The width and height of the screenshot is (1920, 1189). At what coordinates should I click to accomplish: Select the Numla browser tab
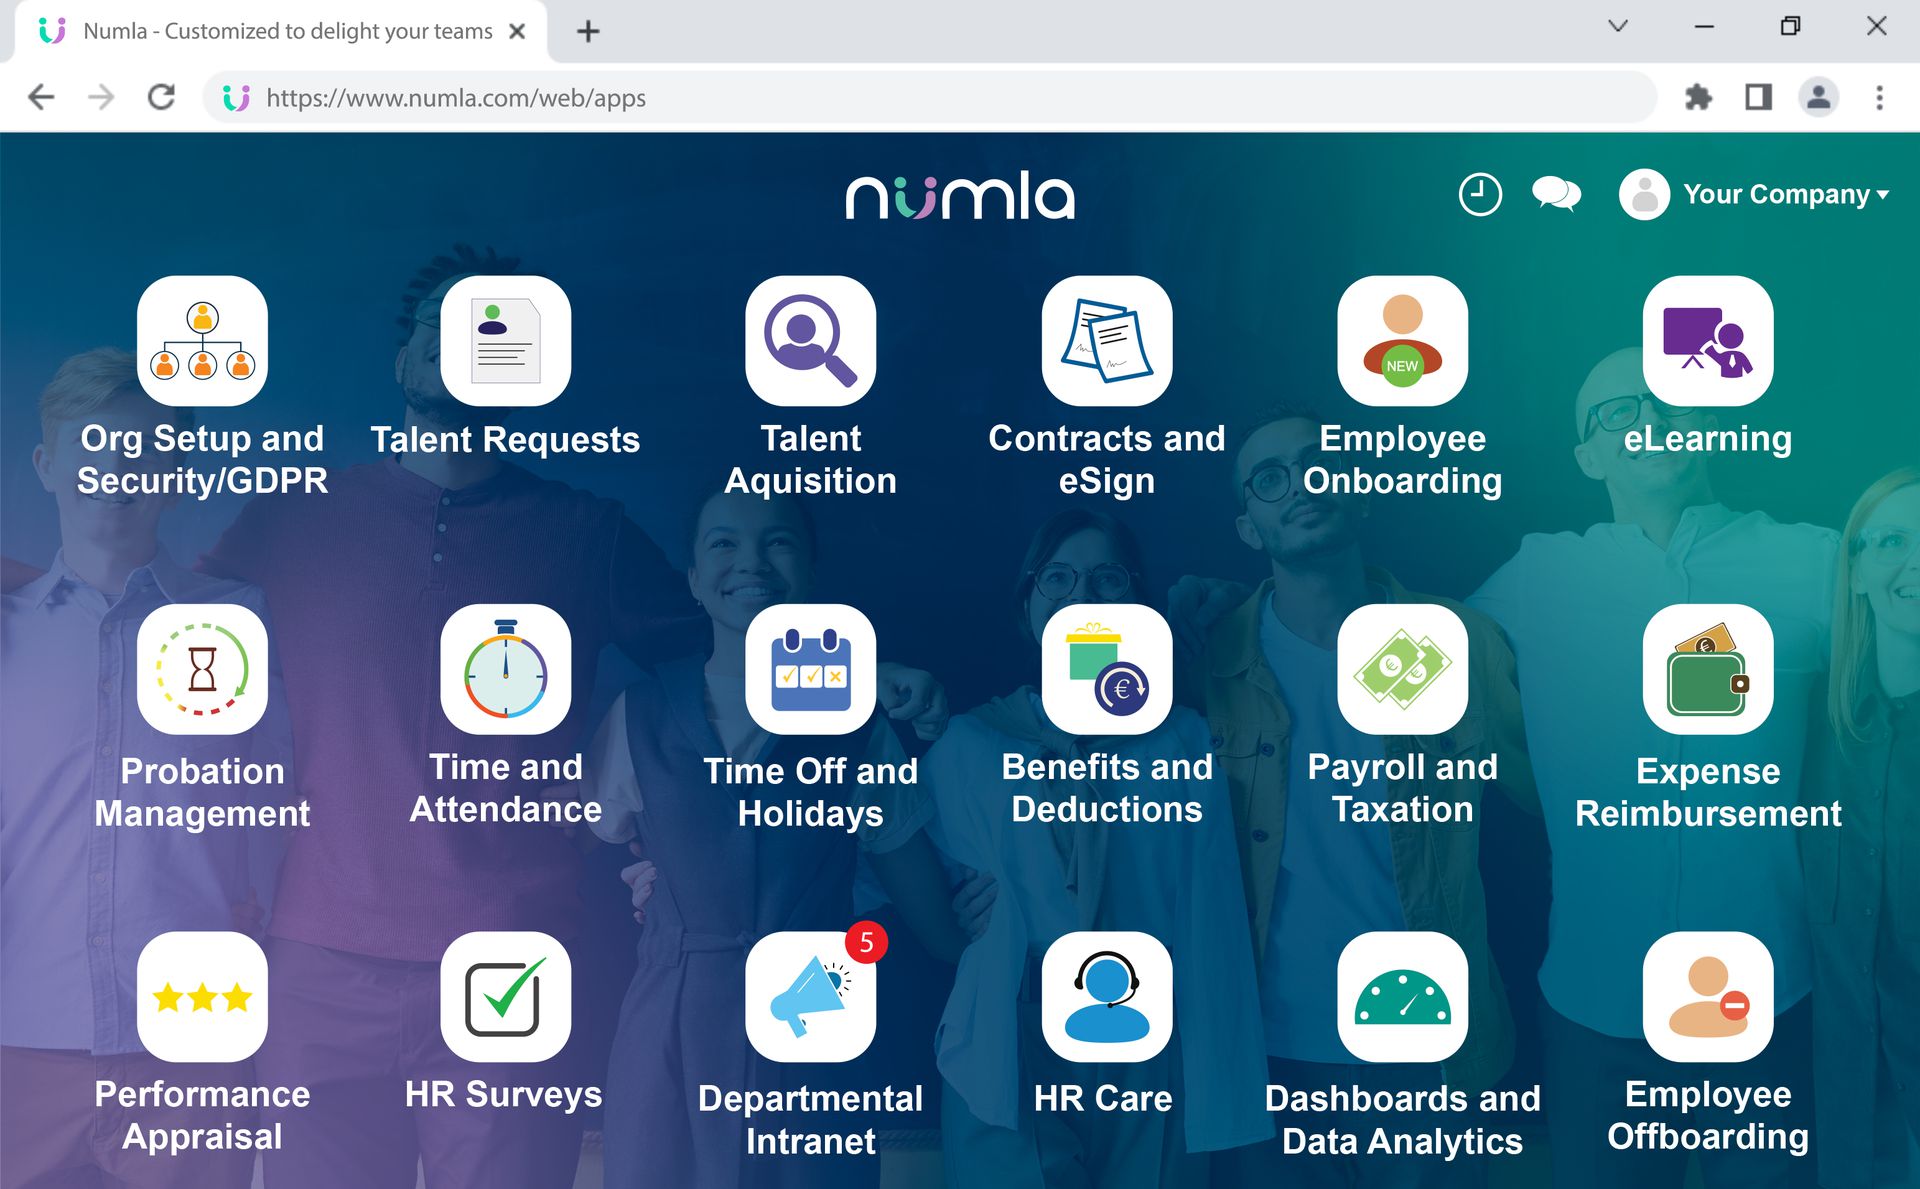point(280,31)
